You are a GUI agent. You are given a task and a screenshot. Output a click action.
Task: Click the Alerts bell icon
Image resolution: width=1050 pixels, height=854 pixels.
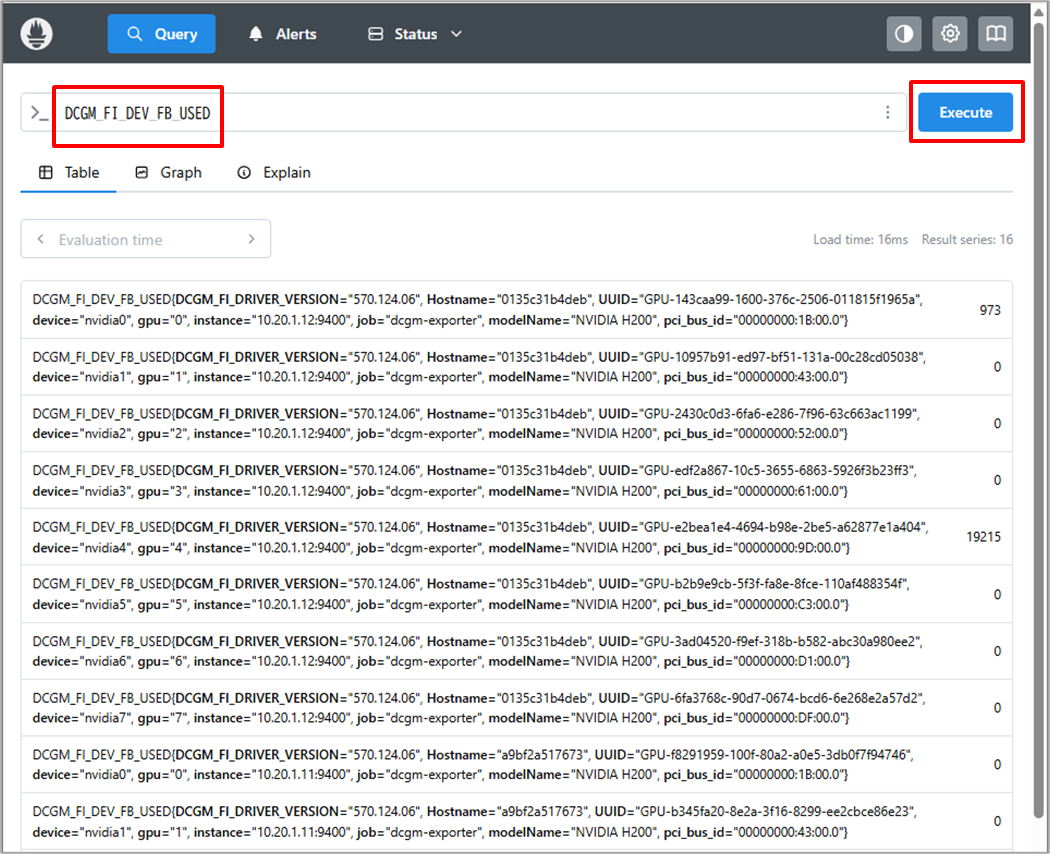(256, 34)
